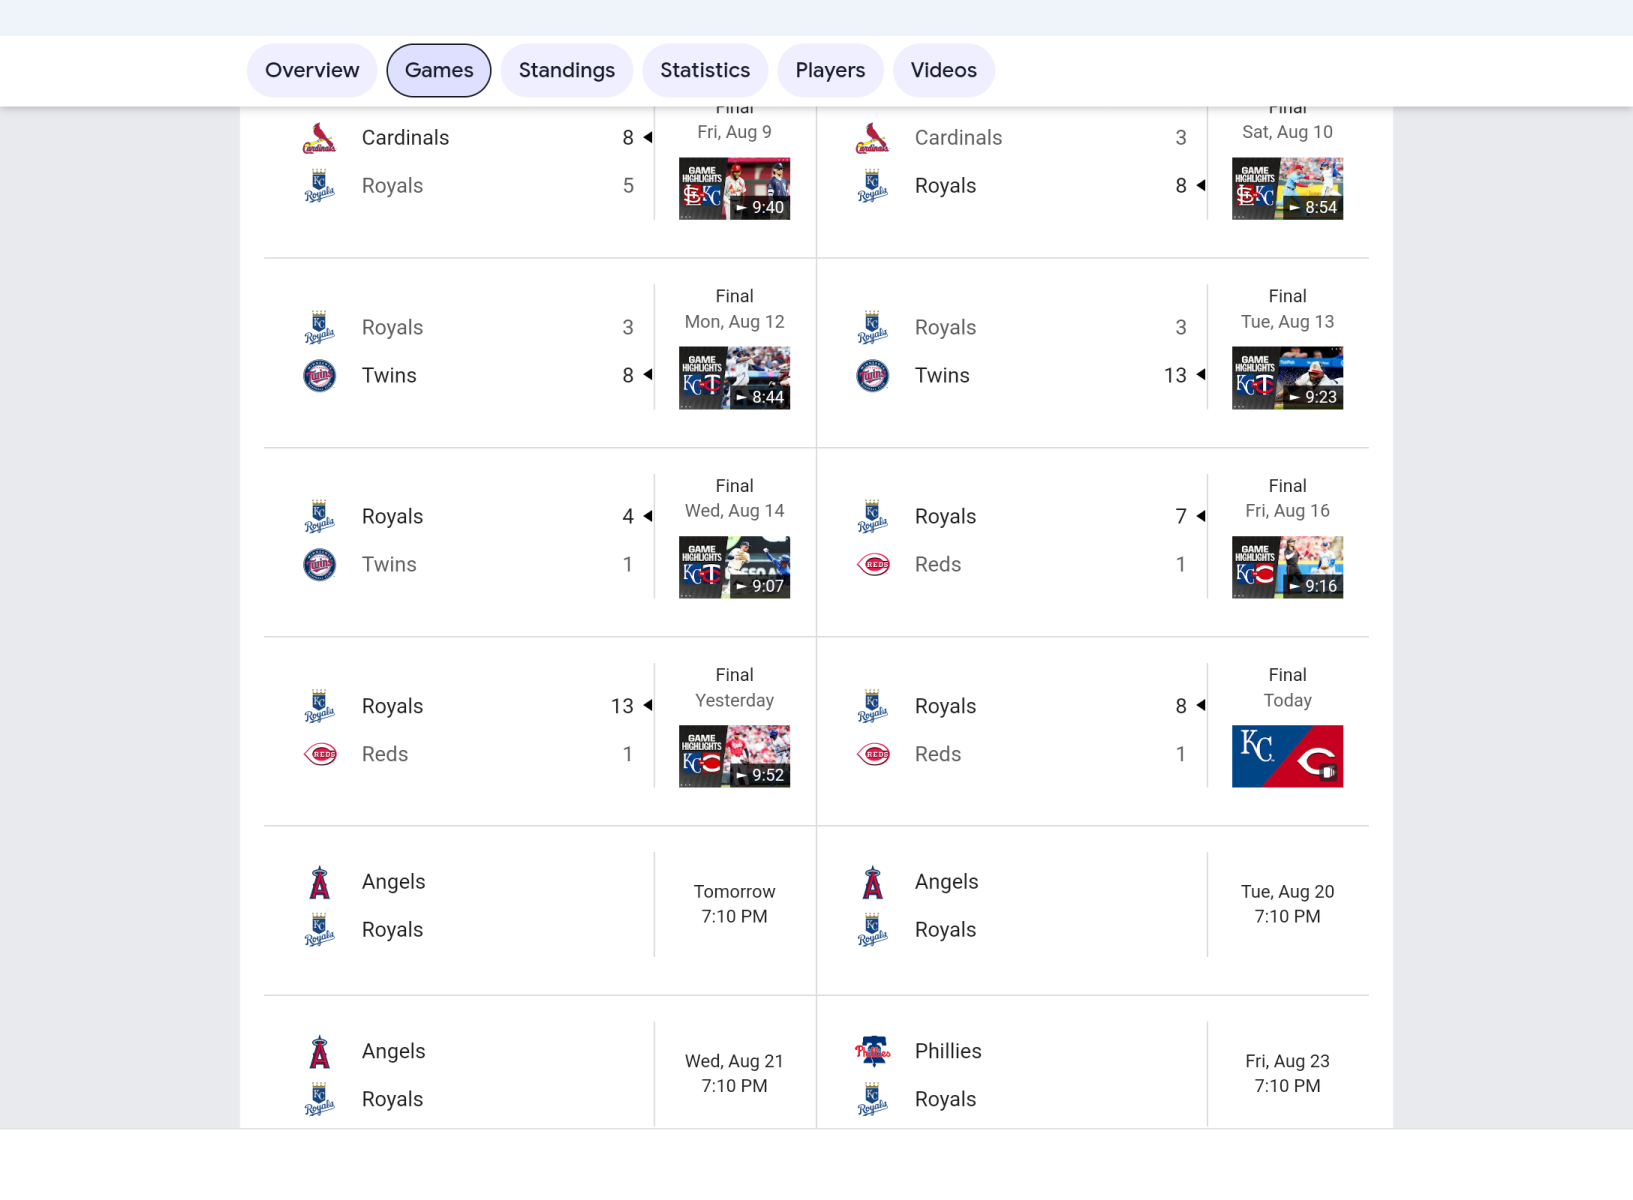This screenshot has height=1200, width=1633.
Task: Click Reds logo in Yesterday's game
Action: point(319,754)
